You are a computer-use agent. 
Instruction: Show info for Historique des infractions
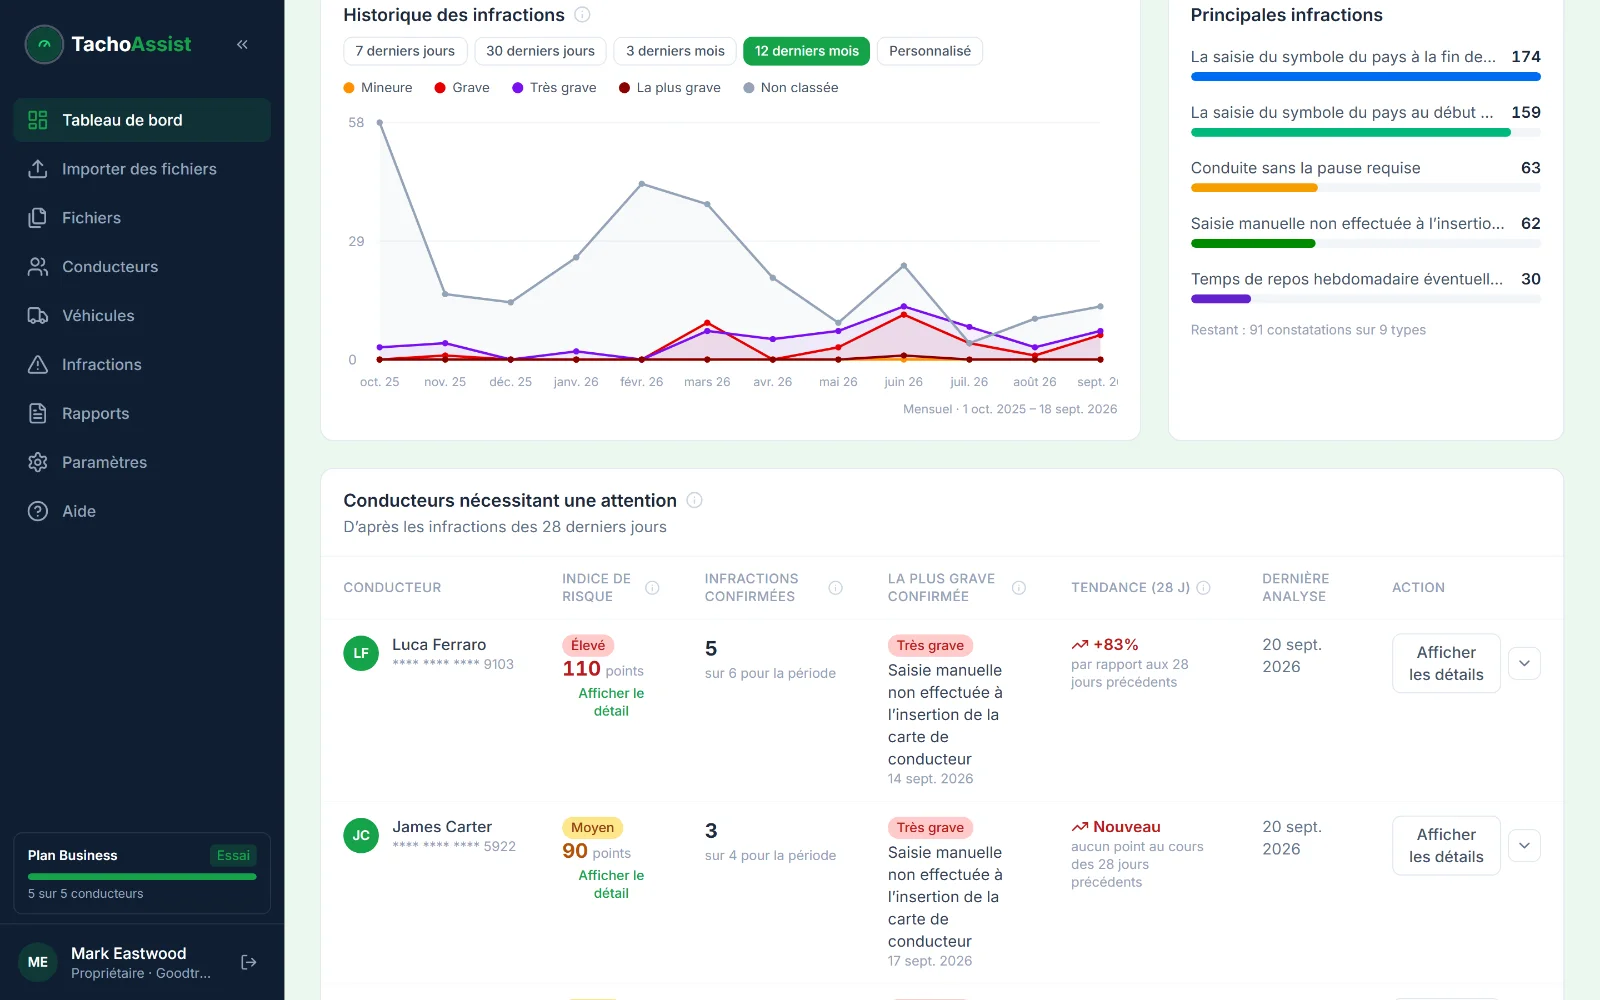(582, 15)
